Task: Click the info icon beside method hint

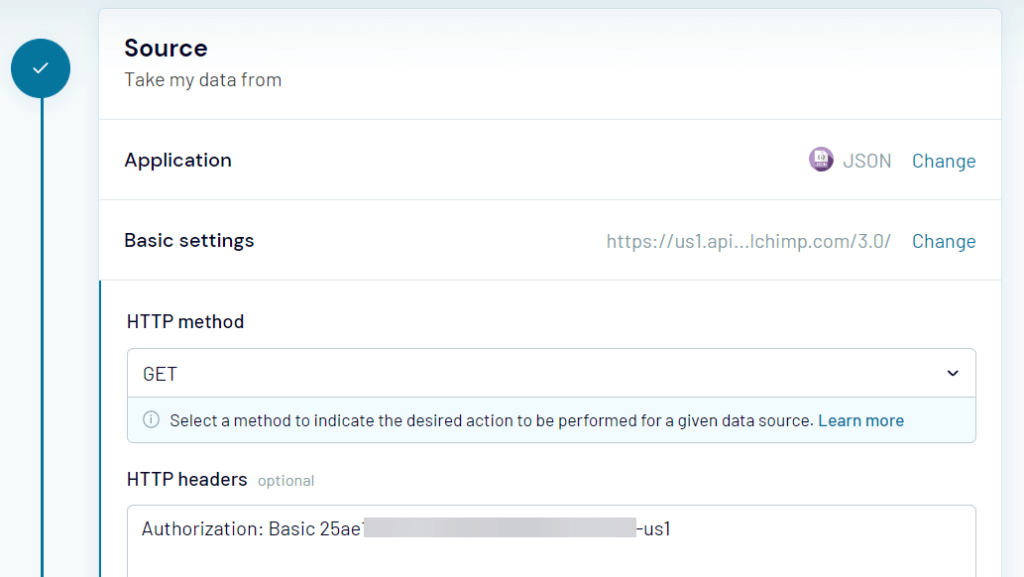Action: tap(151, 420)
